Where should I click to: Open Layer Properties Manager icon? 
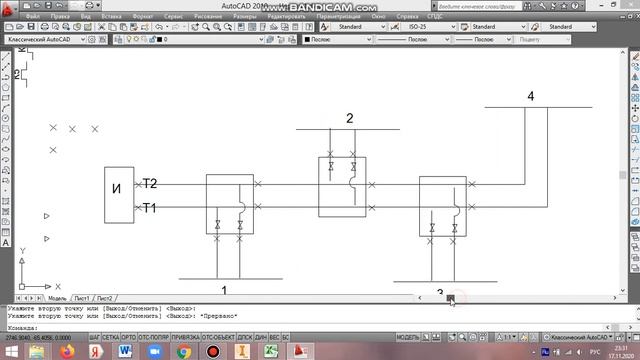pyautogui.click(x=118, y=40)
